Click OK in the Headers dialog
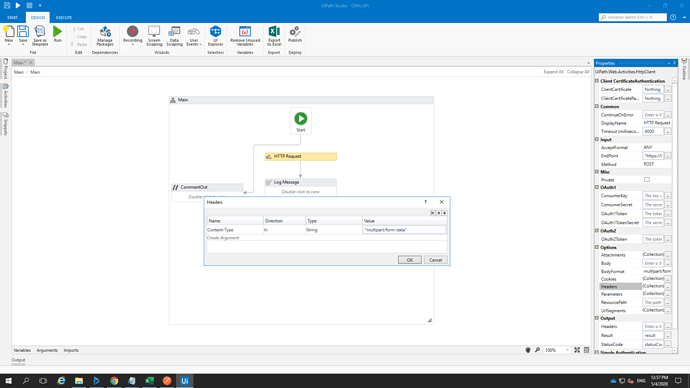 [410, 260]
